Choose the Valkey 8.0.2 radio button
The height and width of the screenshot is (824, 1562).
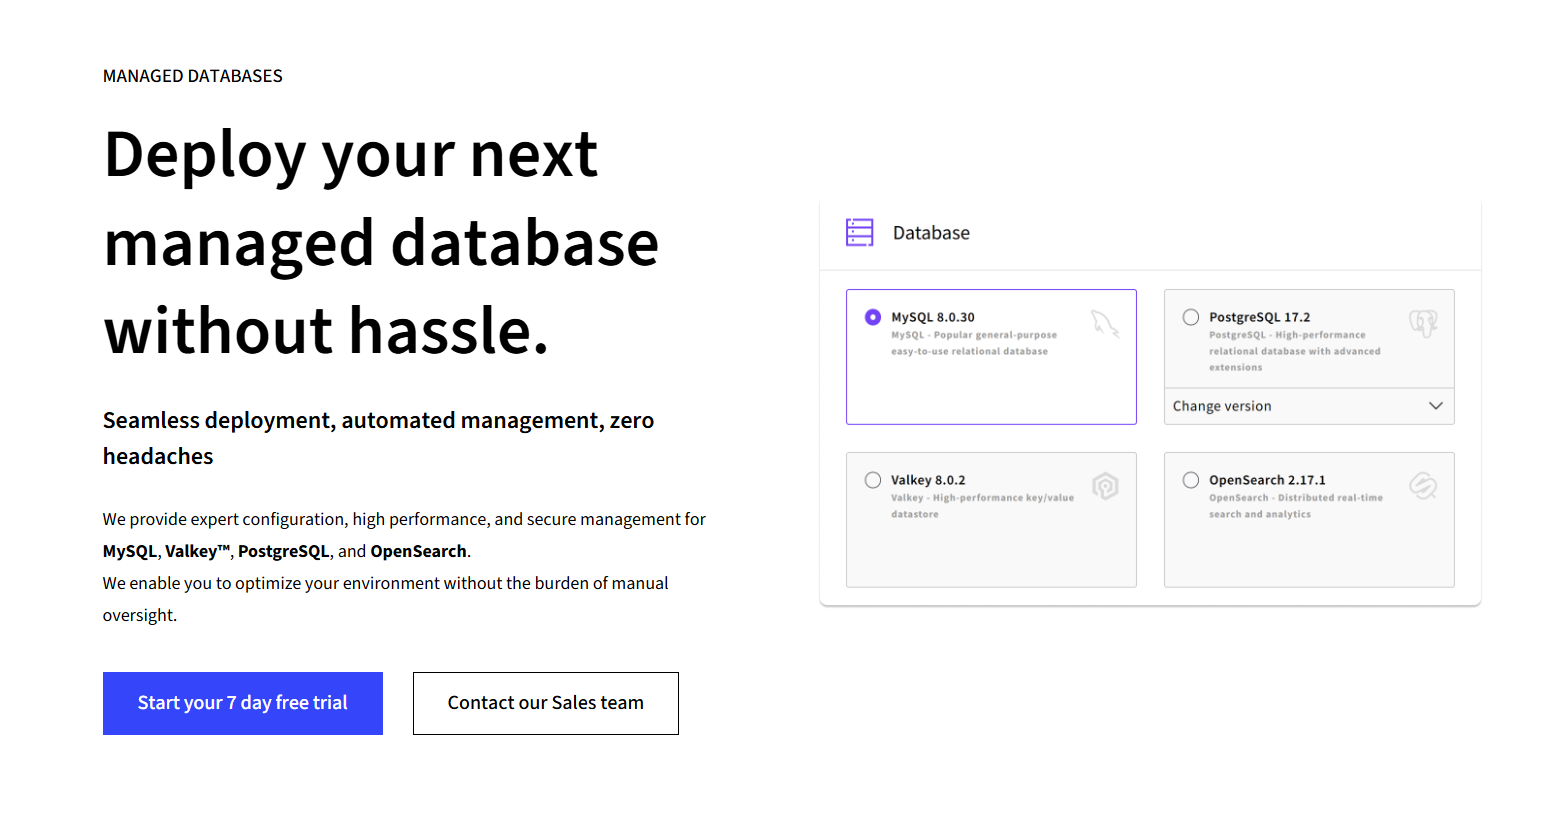tap(871, 479)
